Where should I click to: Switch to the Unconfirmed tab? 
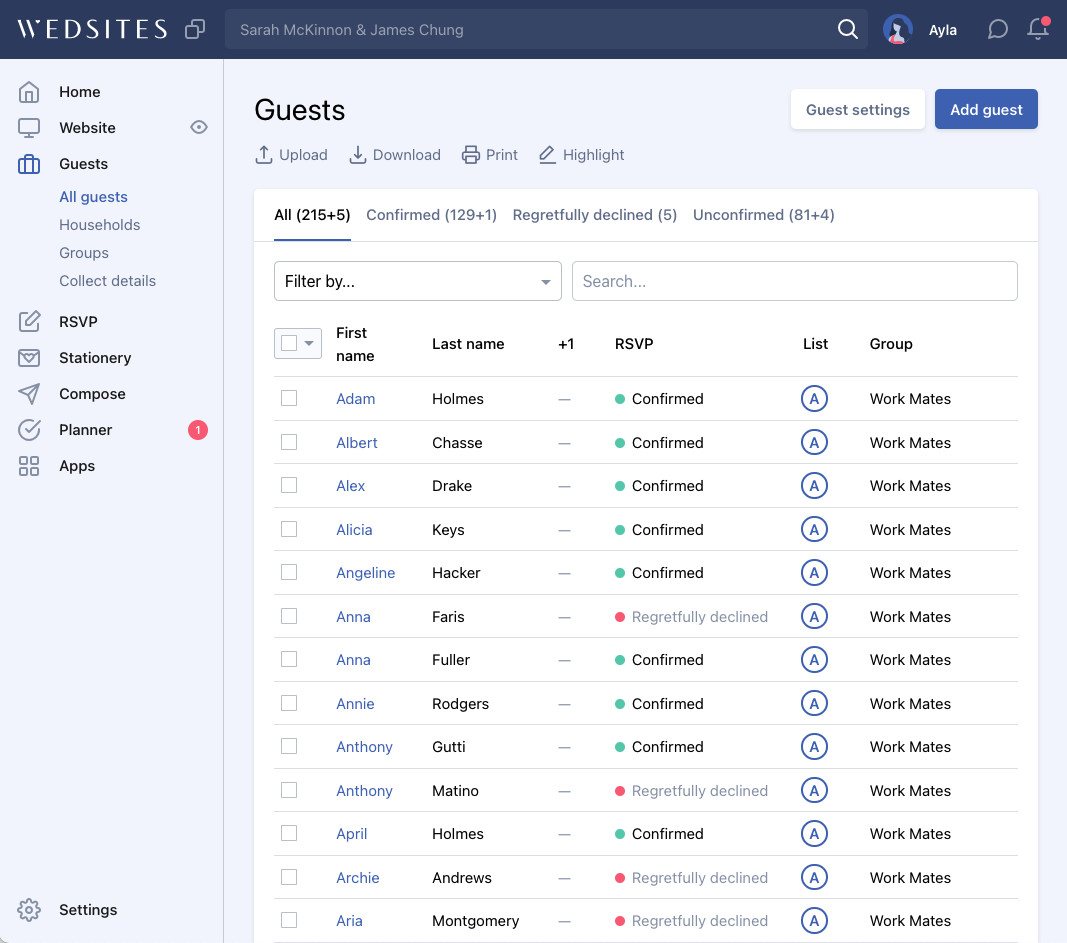pyautogui.click(x=763, y=215)
